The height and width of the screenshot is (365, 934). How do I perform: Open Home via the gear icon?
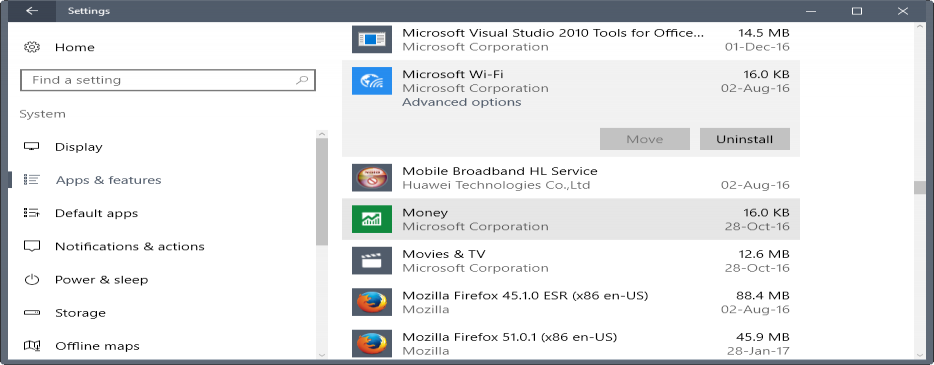pyautogui.click(x=32, y=47)
